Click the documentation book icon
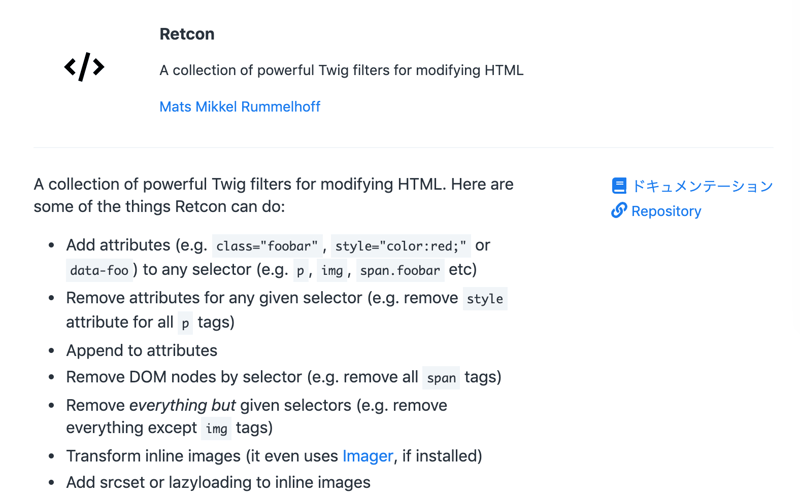800x498 pixels. [619, 186]
